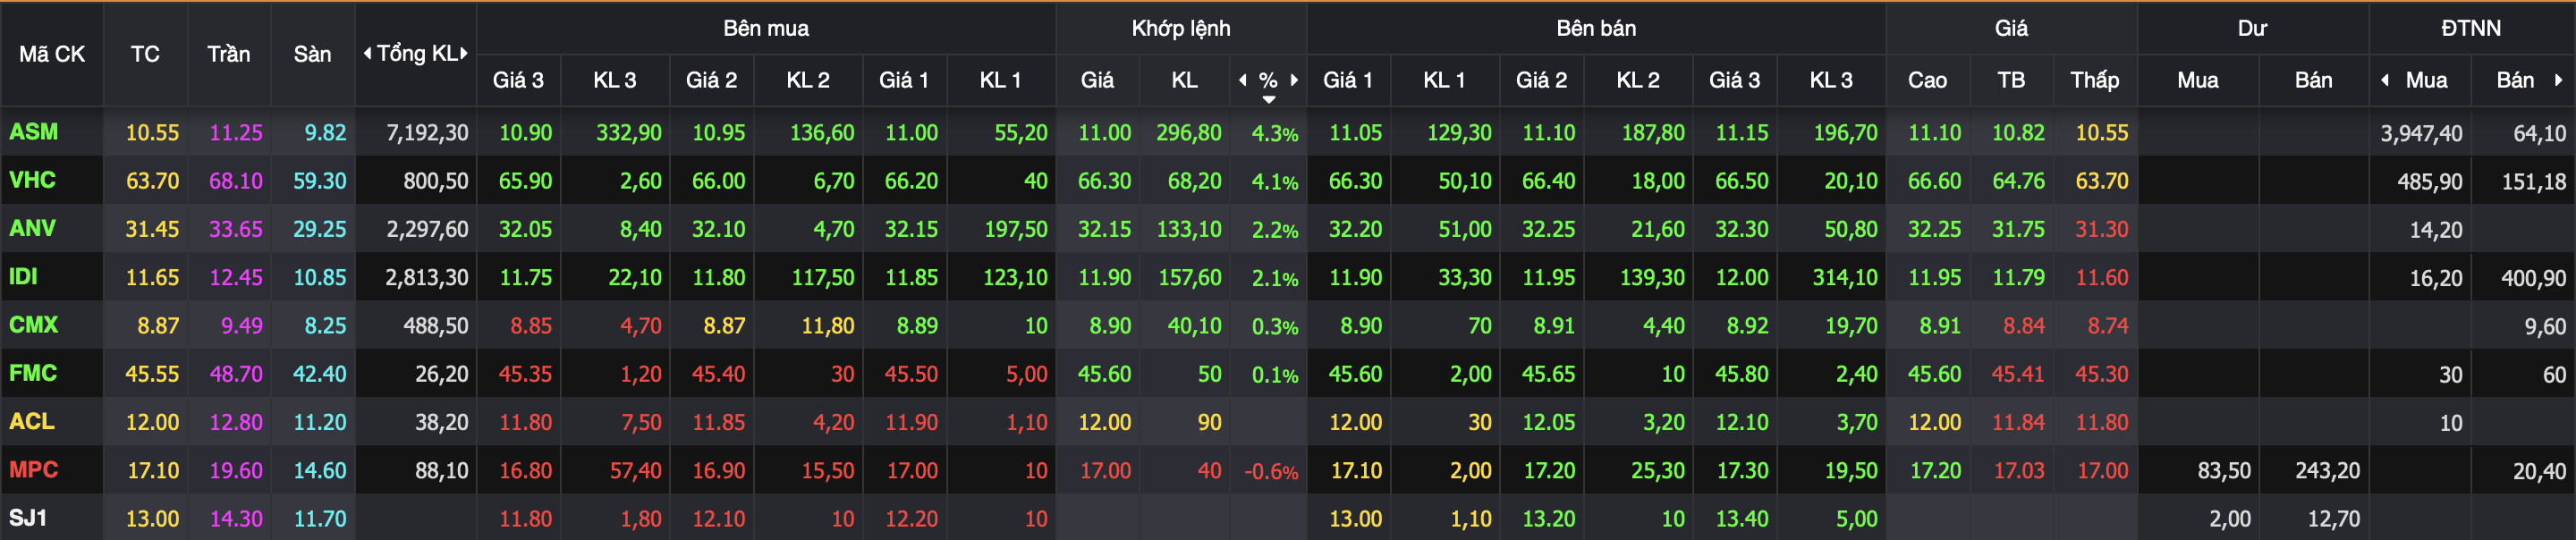The image size is (2576, 540).
Task: Click the FMC ticker symbol
Action: click(x=33, y=373)
